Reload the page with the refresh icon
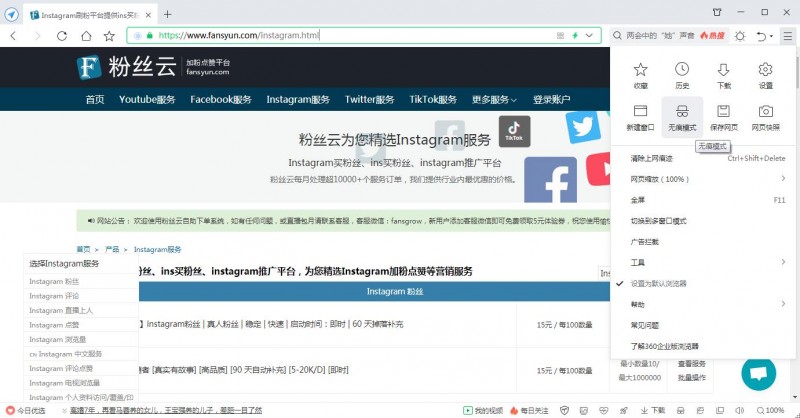Image resolution: width=800 pixels, height=418 pixels. click(x=62, y=36)
